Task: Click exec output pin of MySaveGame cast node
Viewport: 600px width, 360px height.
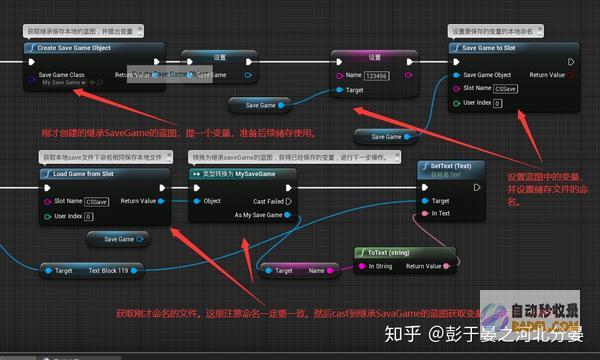Action: [x=289, y=188]
